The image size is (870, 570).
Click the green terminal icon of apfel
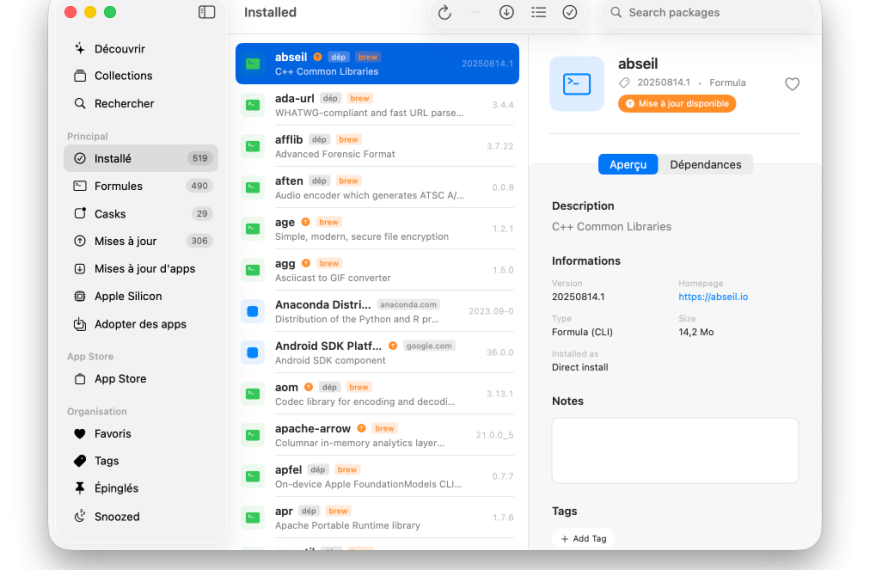pyautogui.click(x=252, y=476)
